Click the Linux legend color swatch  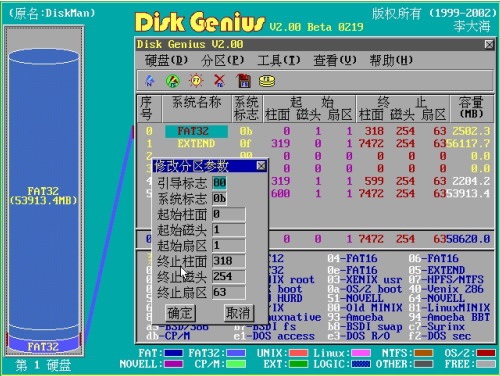point(361,353)
